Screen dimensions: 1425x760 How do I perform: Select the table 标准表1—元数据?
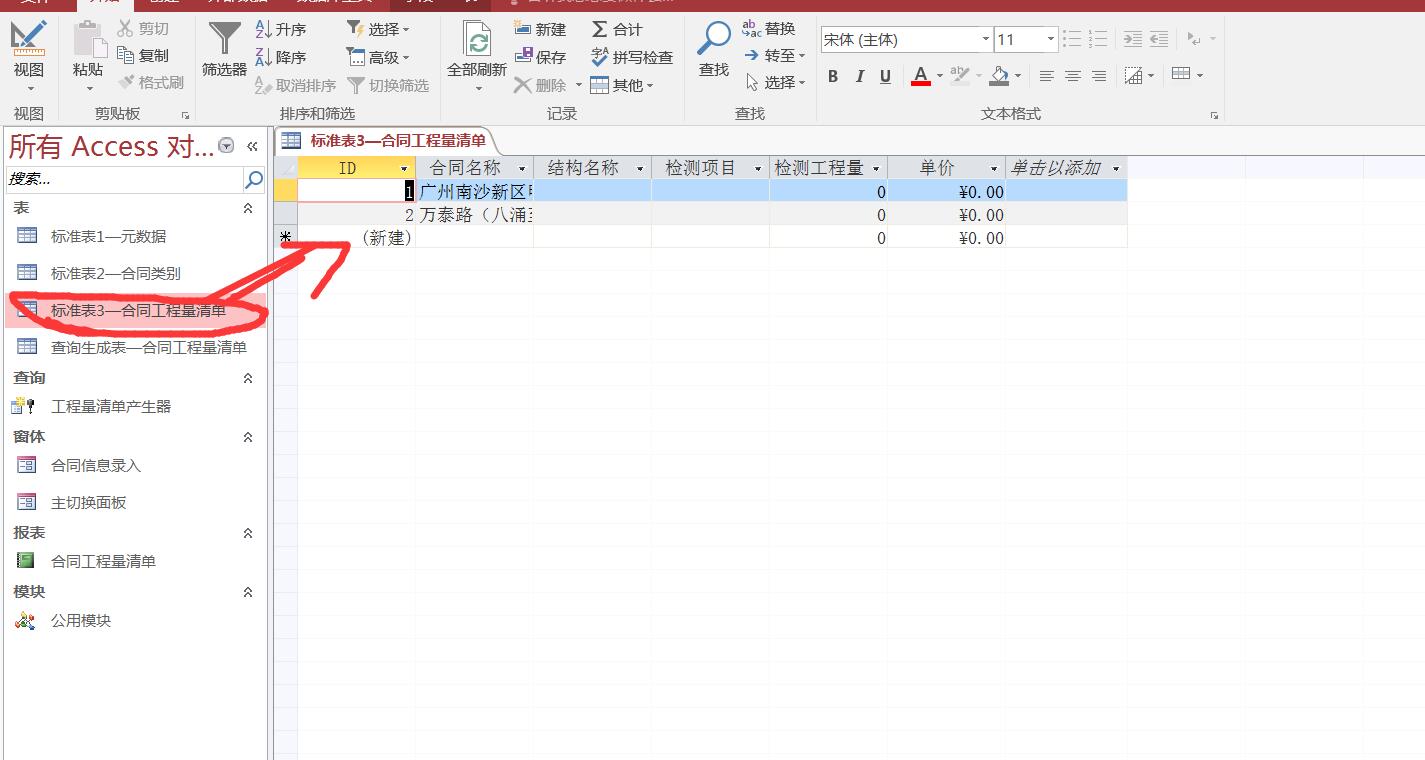135,236
